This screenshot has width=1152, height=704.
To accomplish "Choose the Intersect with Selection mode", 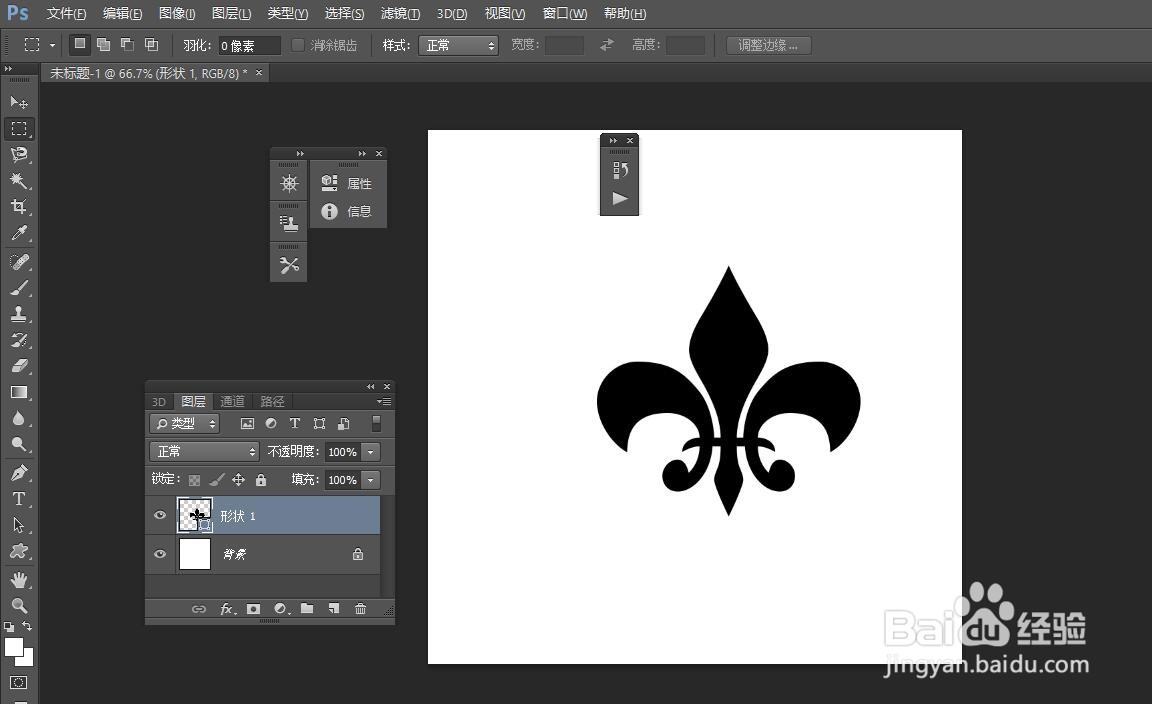I will 151,45.
